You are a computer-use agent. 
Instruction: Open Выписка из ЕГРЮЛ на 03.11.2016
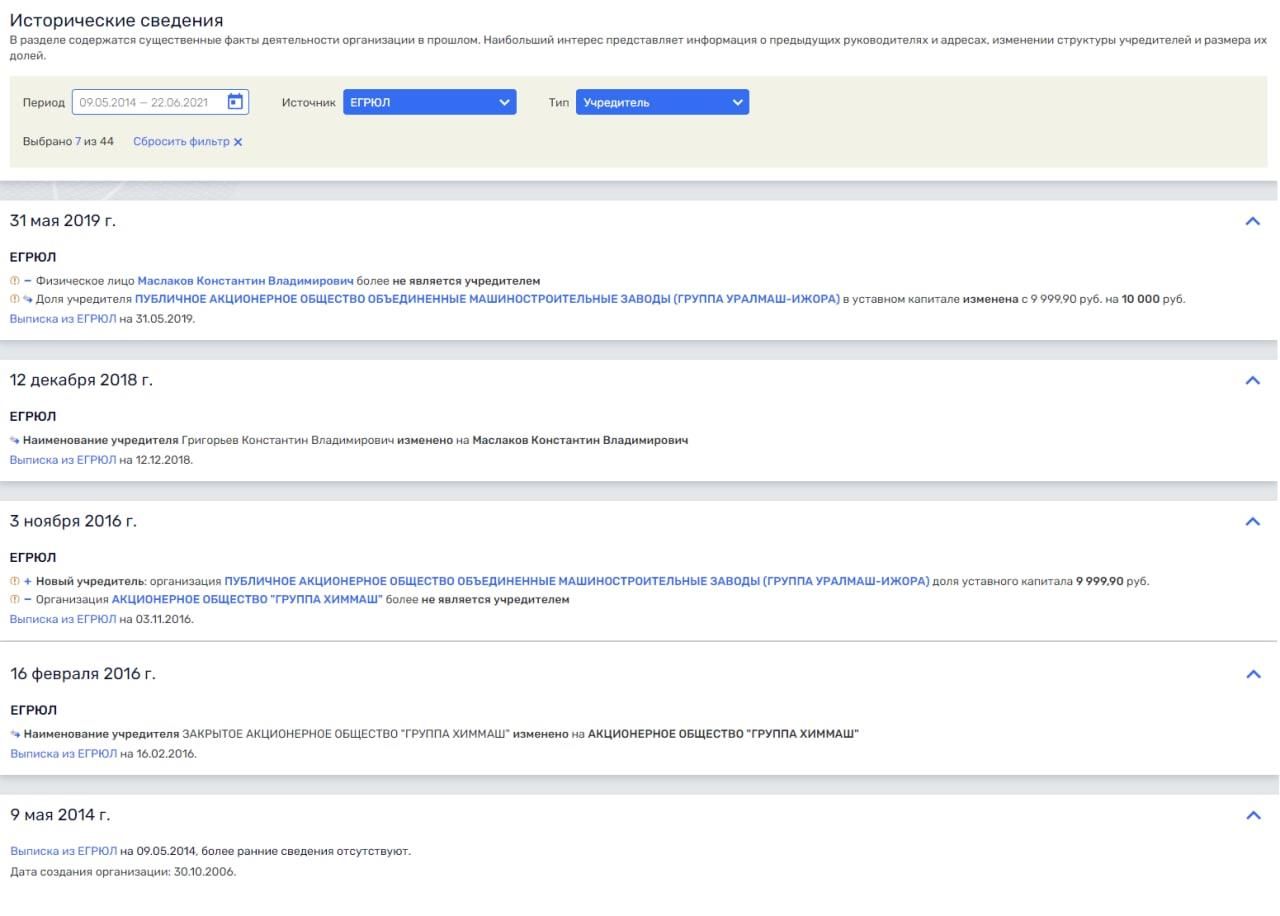pyautogui.click(x=63, y=619)
